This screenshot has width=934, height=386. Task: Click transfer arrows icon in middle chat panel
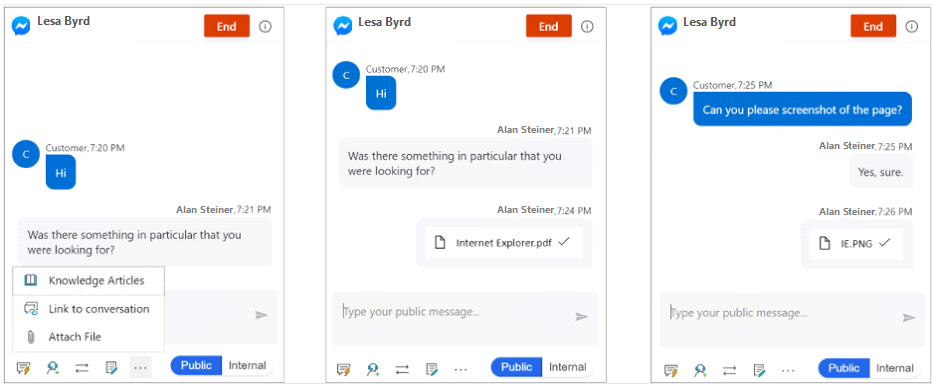[403, 369]
